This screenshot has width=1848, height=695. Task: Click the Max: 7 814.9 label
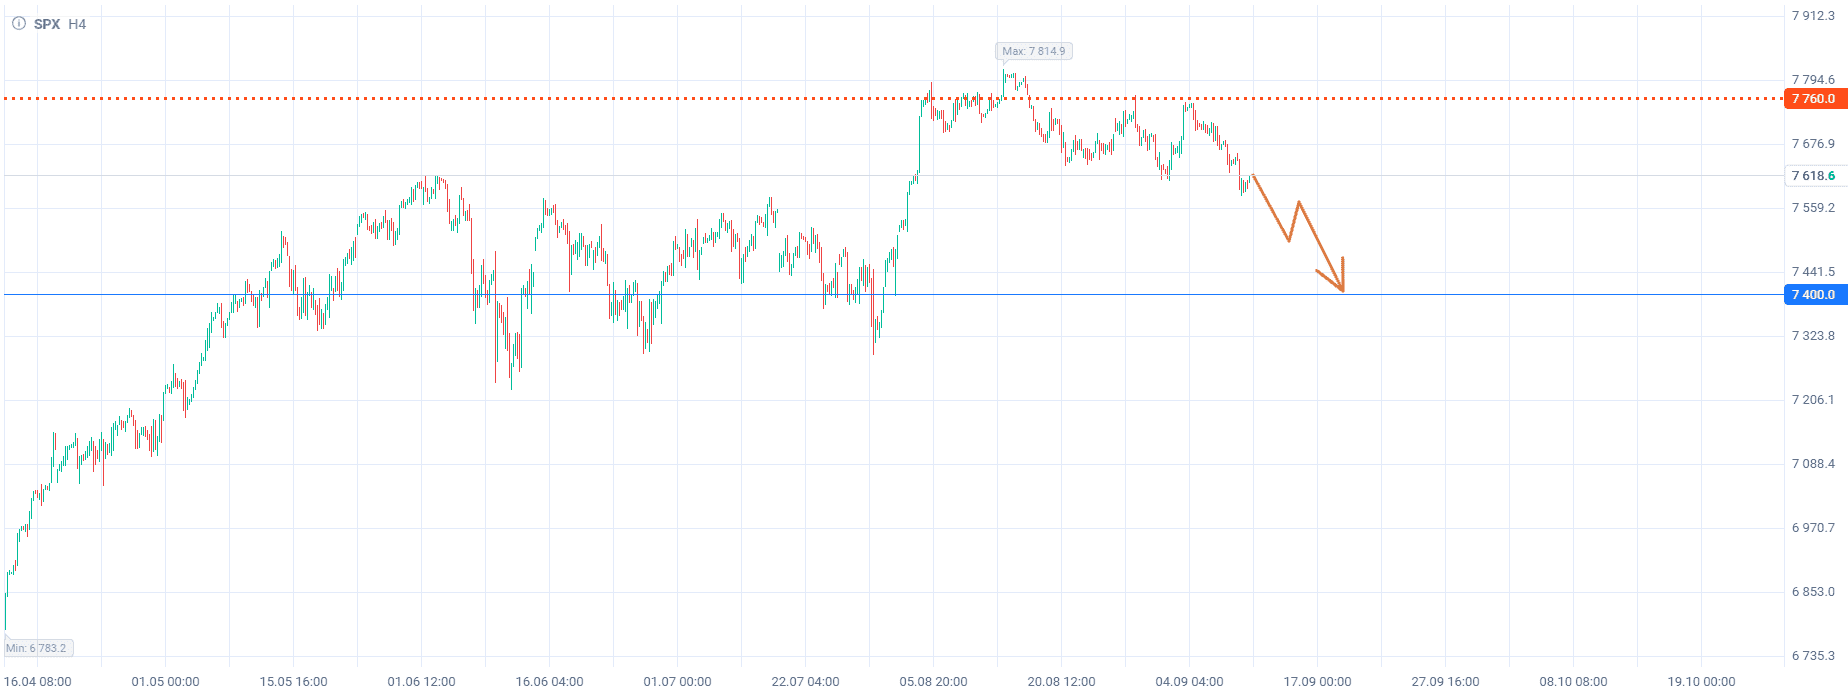click(1034, 51)
